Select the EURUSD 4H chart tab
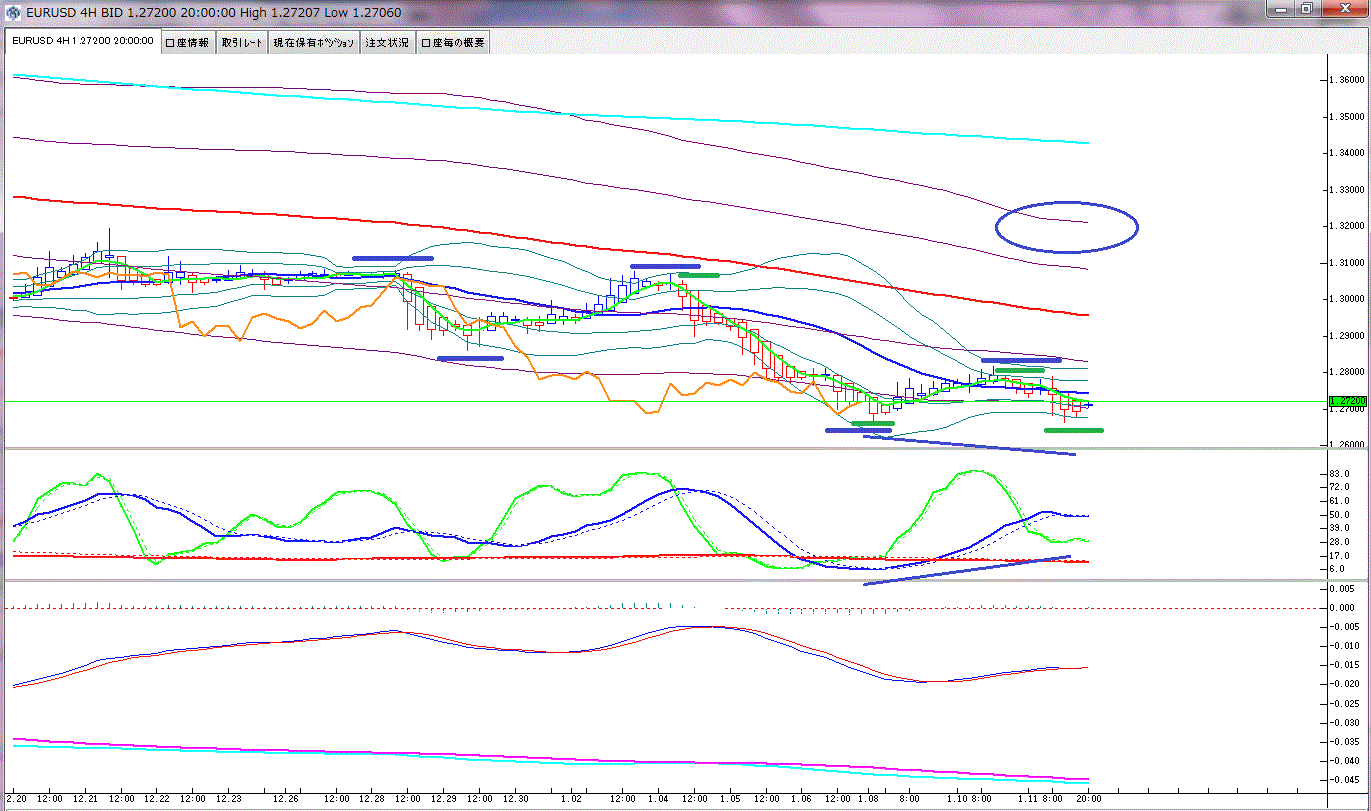Viewport: 1371px width, 811px height. click(82, 42)
